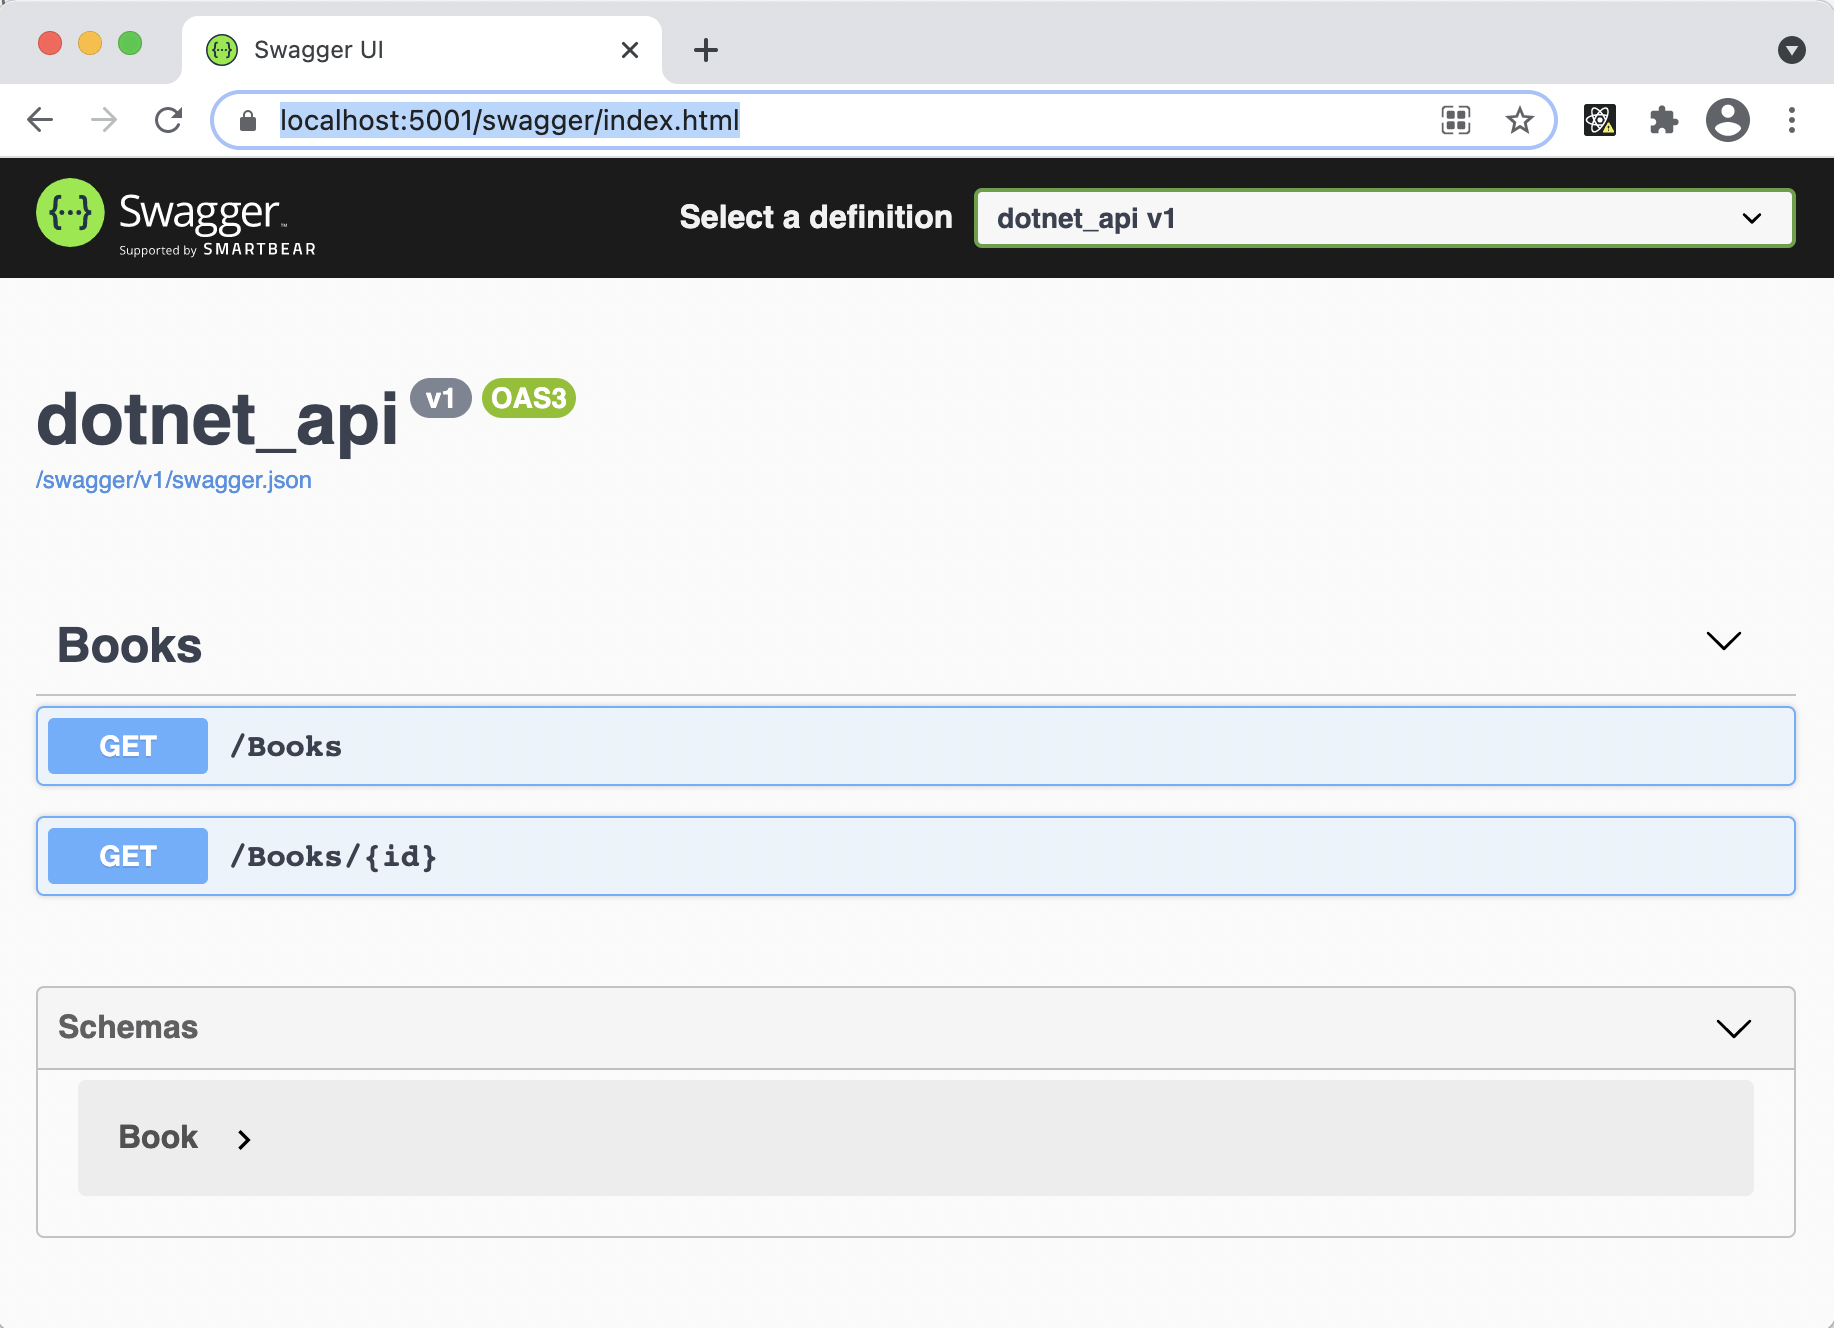This screenshot has height=1328, width=1834.
Task: Collapse the Schemas section chevron
Action: click(1734, 1028)
